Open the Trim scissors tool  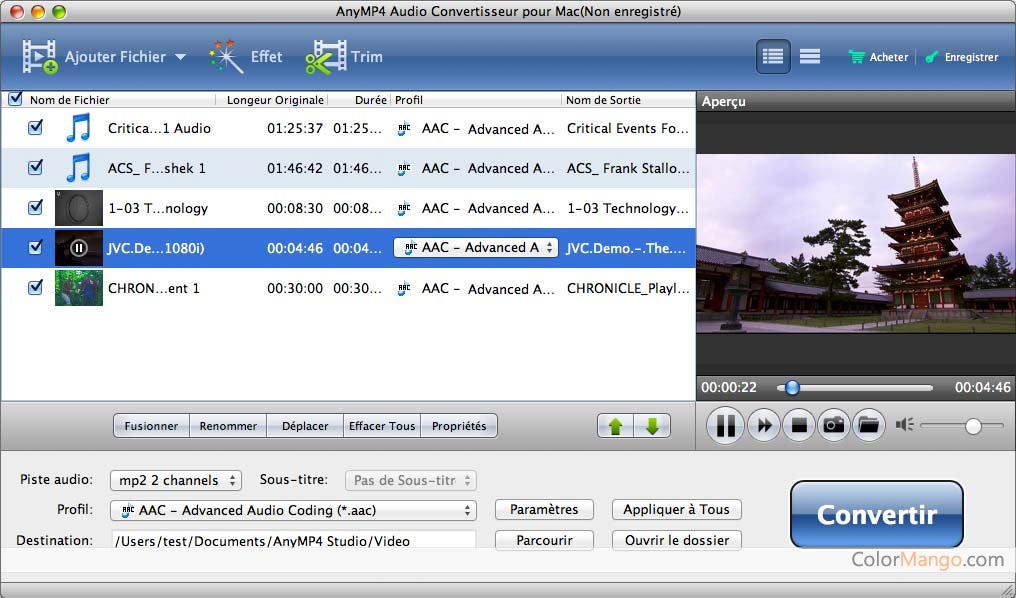click(x=325, y=56)
